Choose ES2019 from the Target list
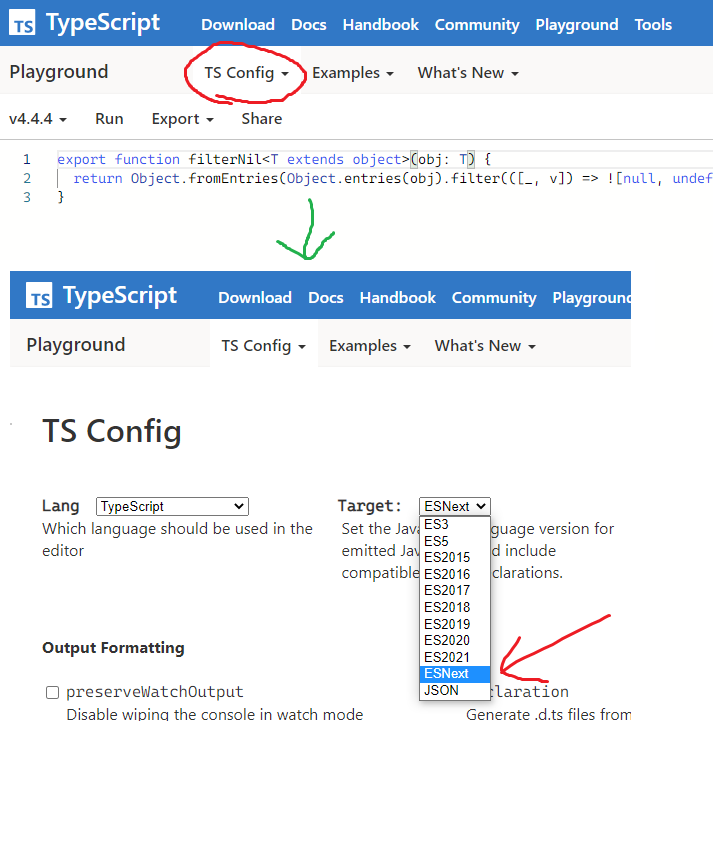The height and width of the screenshot is (850, 723). [455, 624]
